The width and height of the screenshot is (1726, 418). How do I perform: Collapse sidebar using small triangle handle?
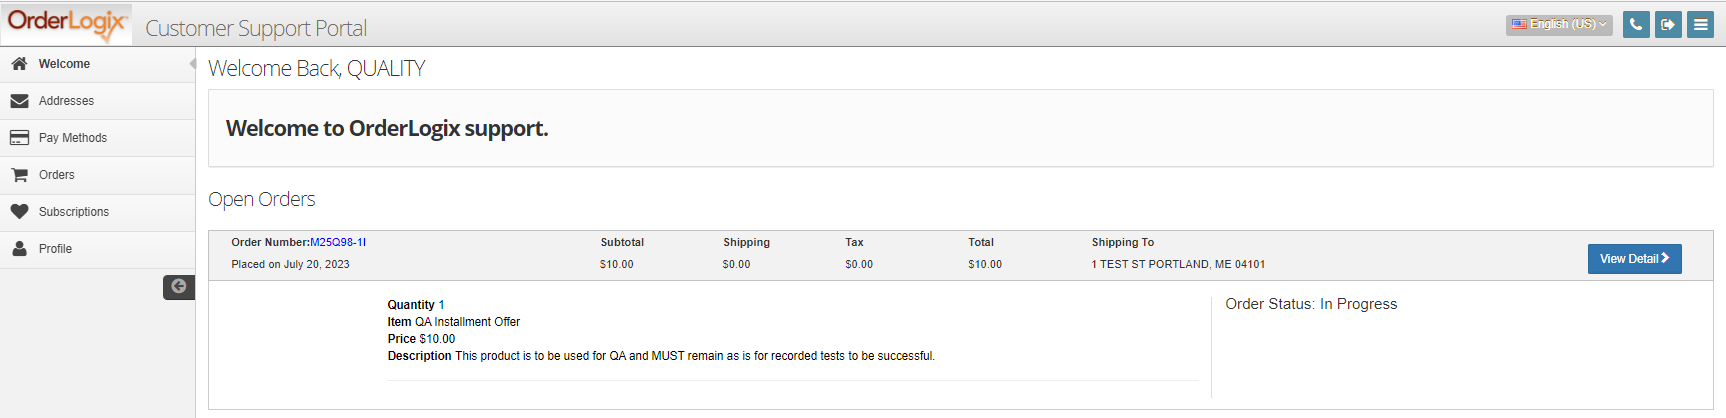pos(192,63)
